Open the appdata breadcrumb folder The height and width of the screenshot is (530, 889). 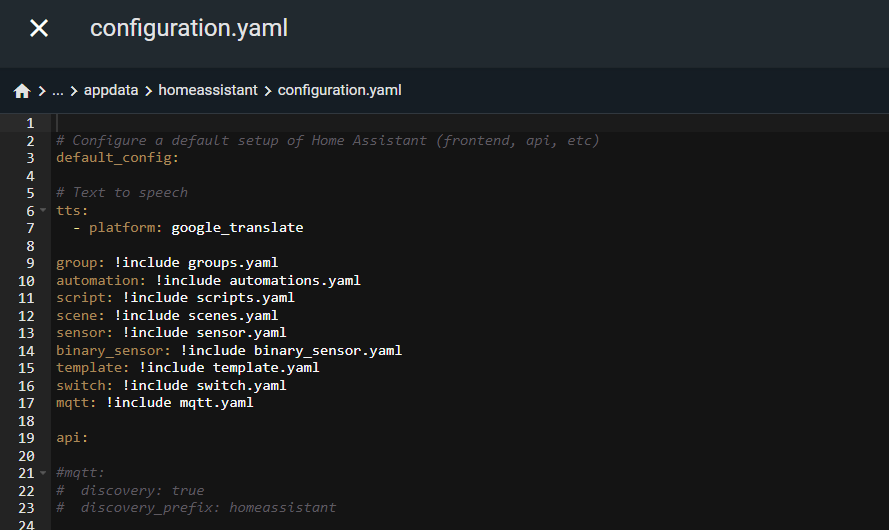pos(111,90)
